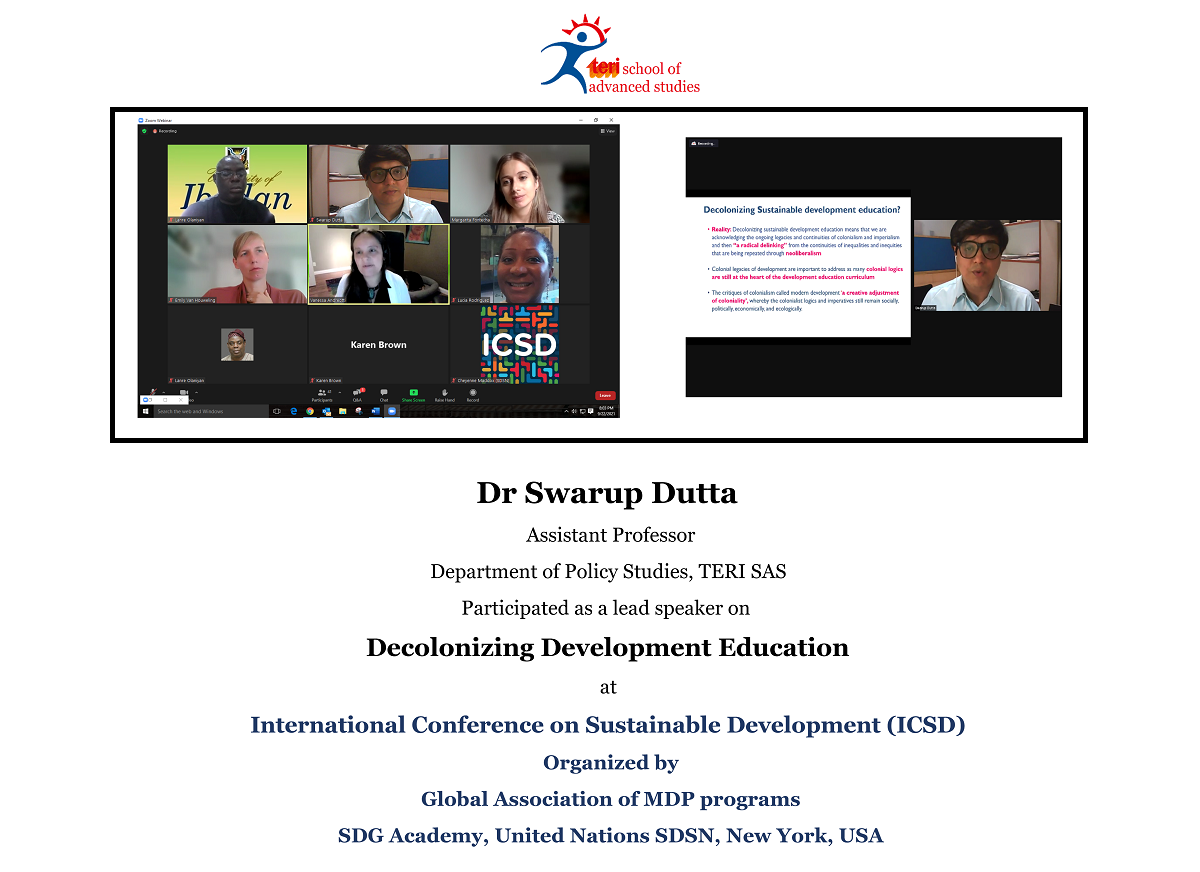Click Recording badge in the right screenshot
The image size is (1200, 872).
pos(703,144)
